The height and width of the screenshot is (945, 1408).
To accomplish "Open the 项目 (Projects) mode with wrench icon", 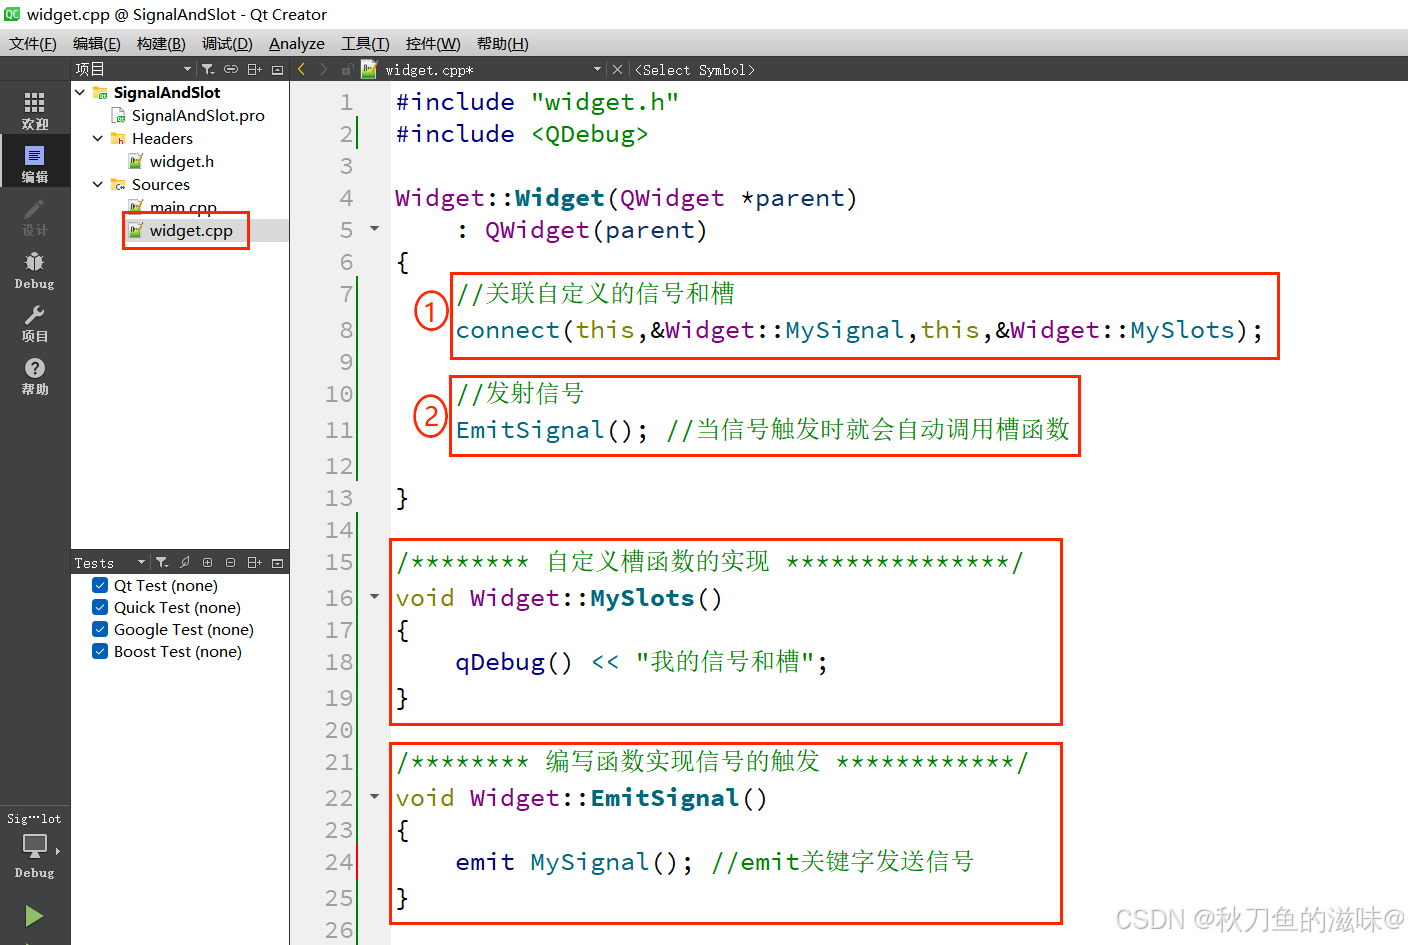I will [x=35, y=323].
